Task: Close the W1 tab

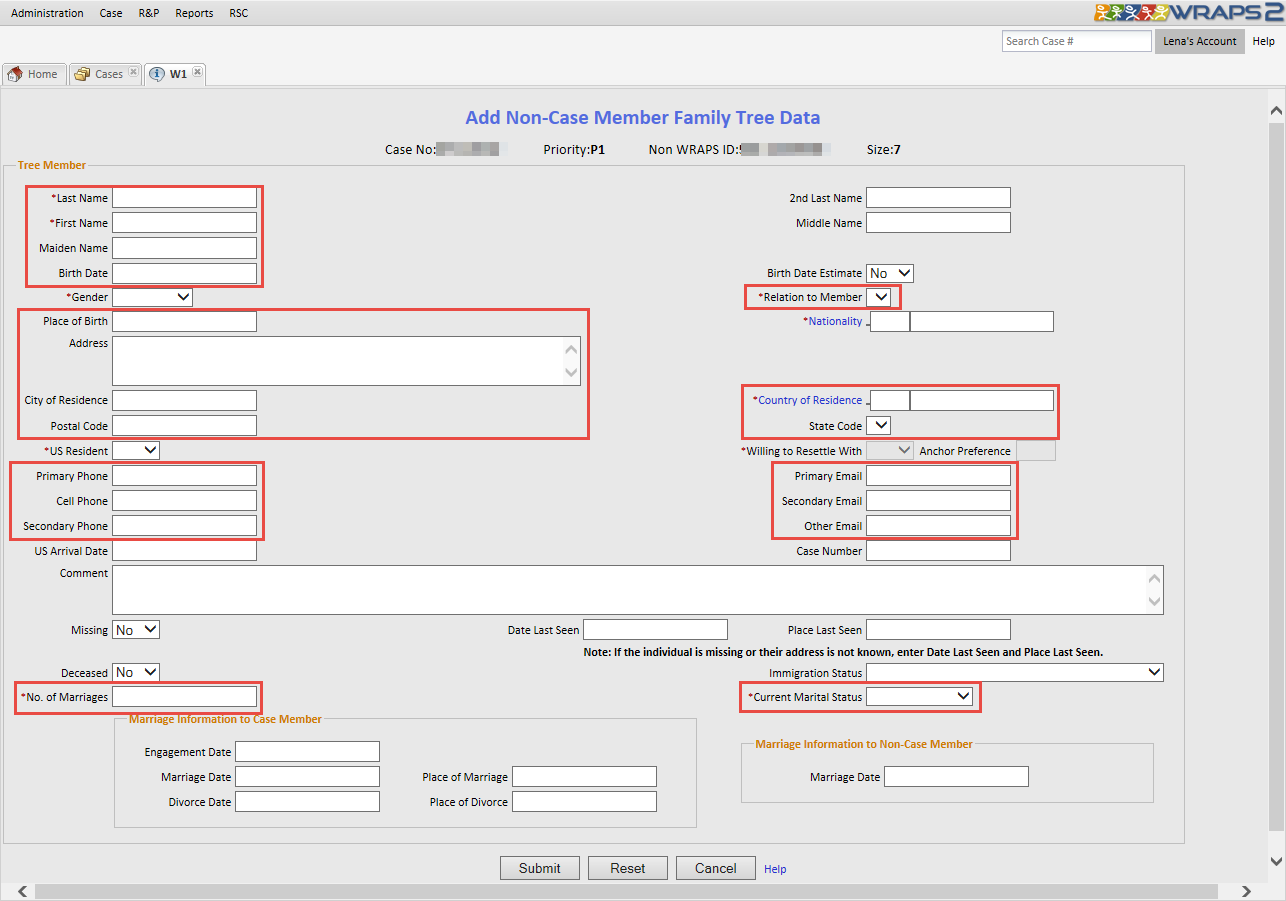Action: tap(198, 73)
